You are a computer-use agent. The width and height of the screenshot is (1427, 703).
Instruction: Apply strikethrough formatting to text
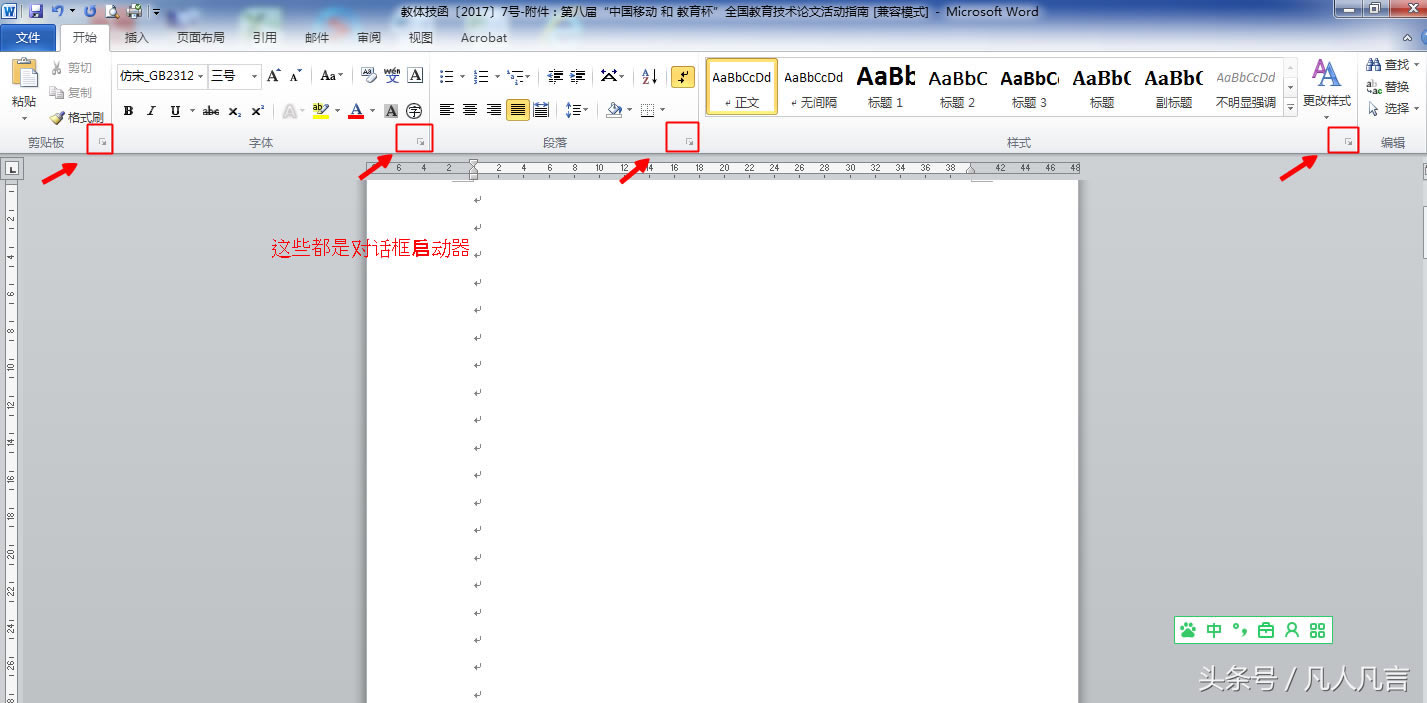coord(210,111)
